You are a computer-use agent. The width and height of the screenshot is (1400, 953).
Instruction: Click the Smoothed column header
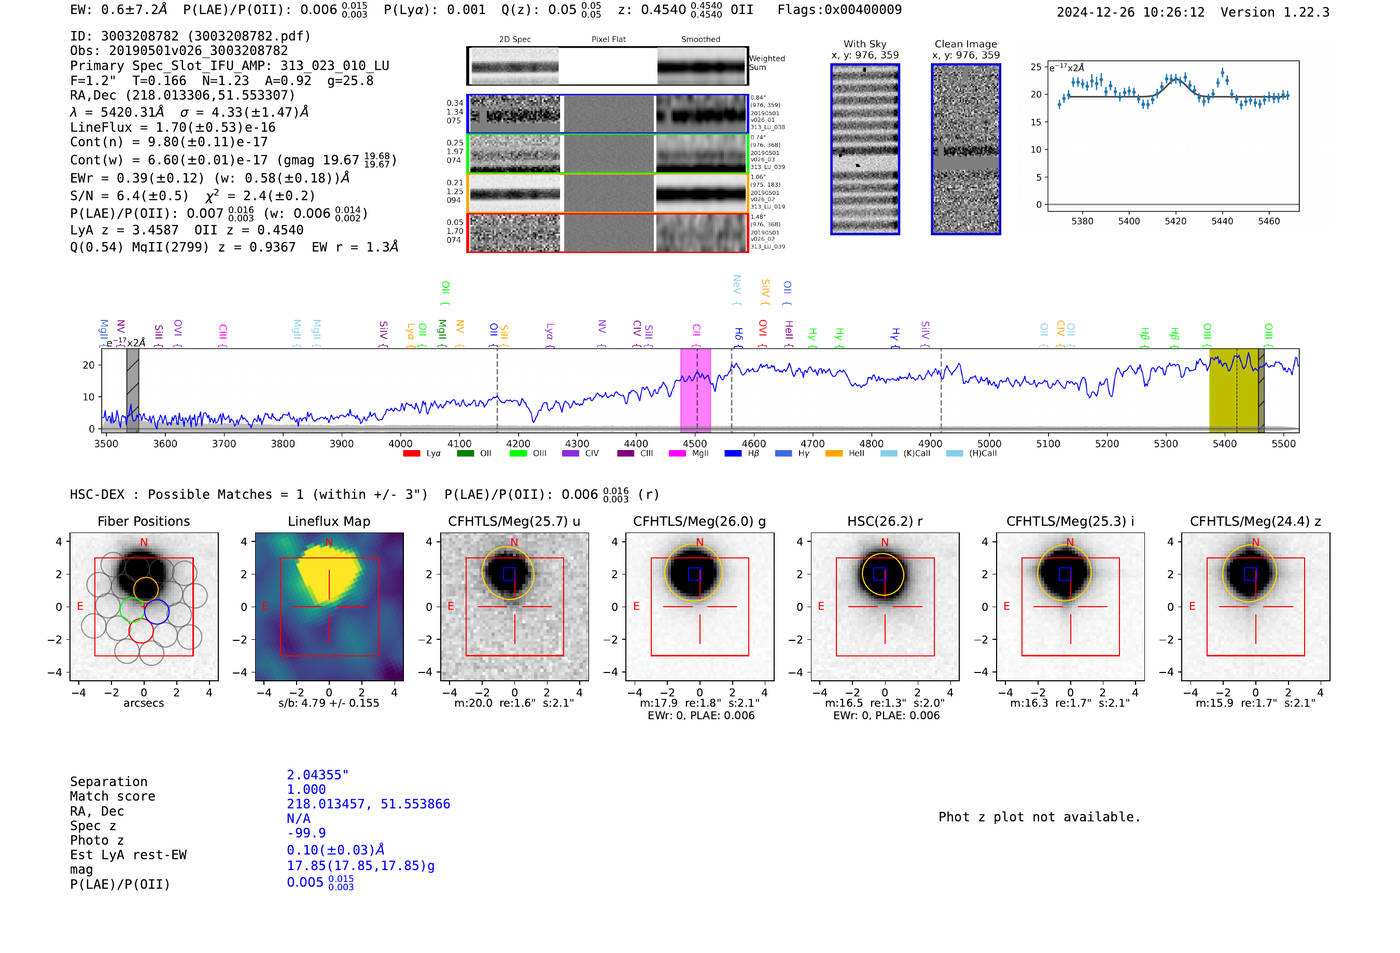pos(700,39)
